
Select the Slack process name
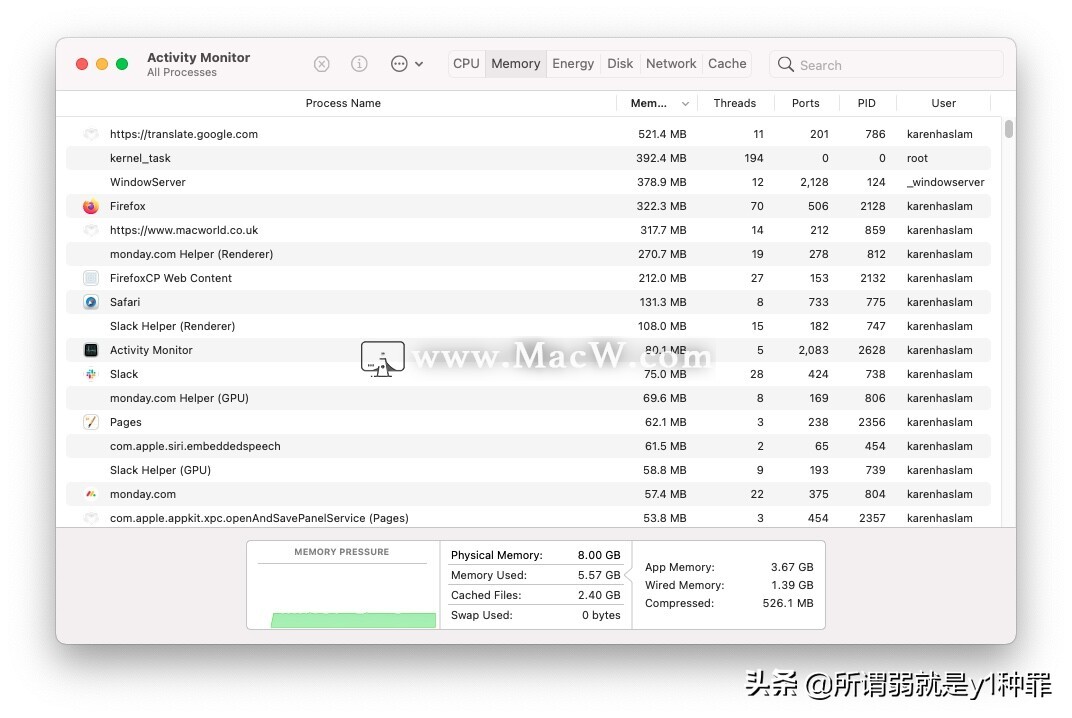click(124, 374)
